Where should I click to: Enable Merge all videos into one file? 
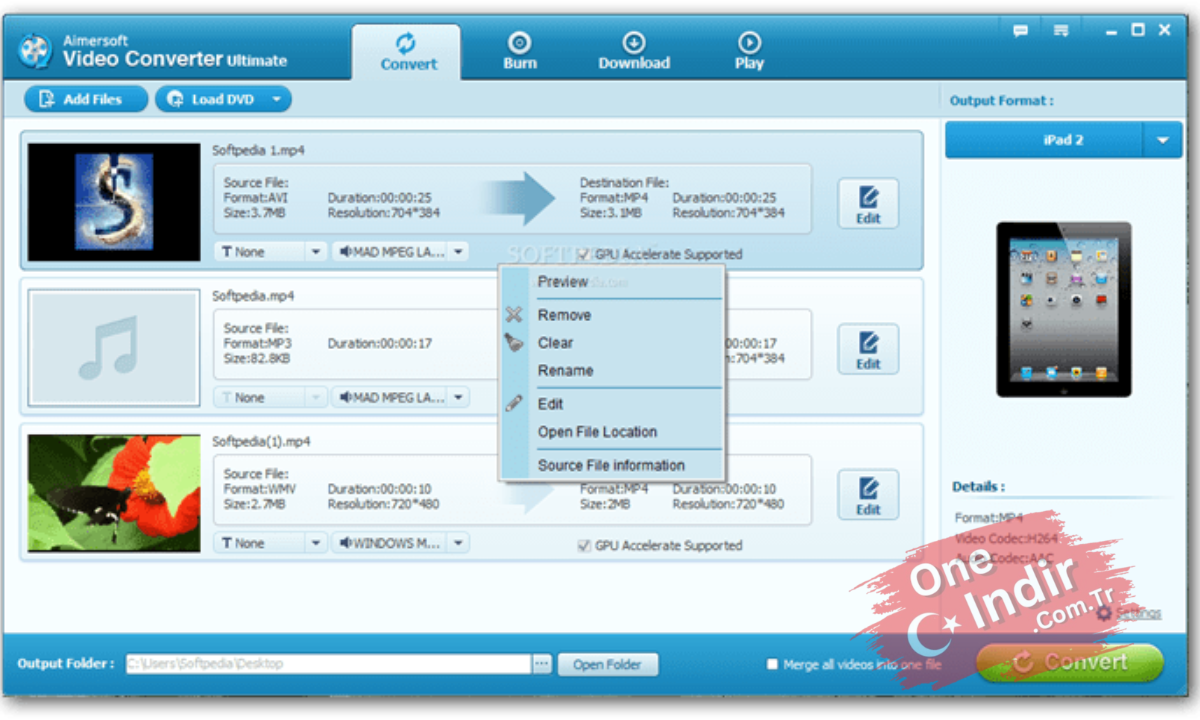(772, 664)
